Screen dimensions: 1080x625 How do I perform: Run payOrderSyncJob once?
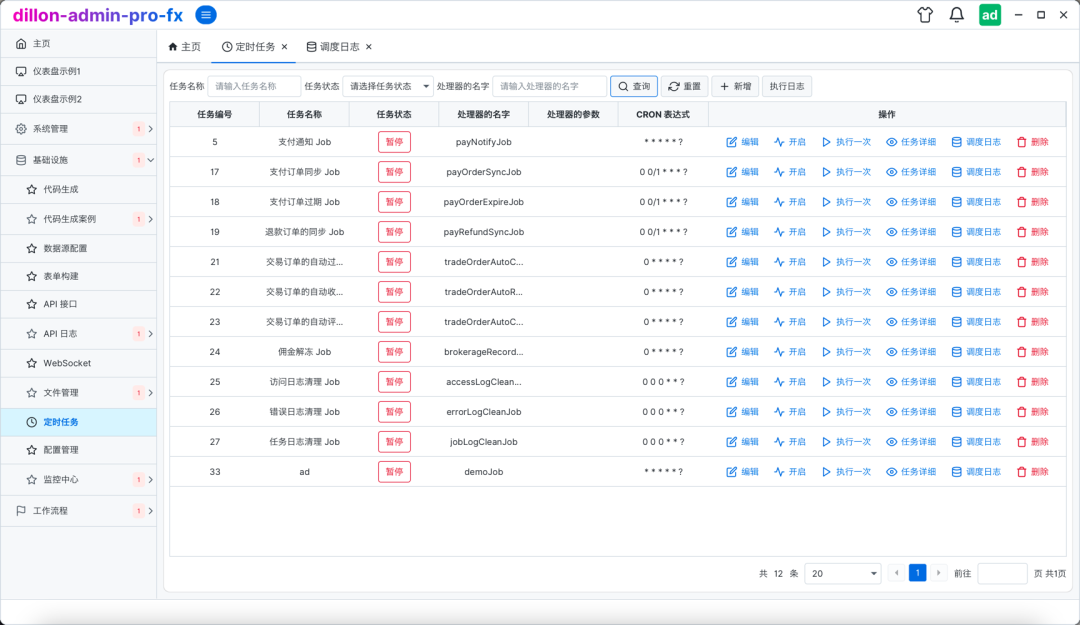coord(846,172)
